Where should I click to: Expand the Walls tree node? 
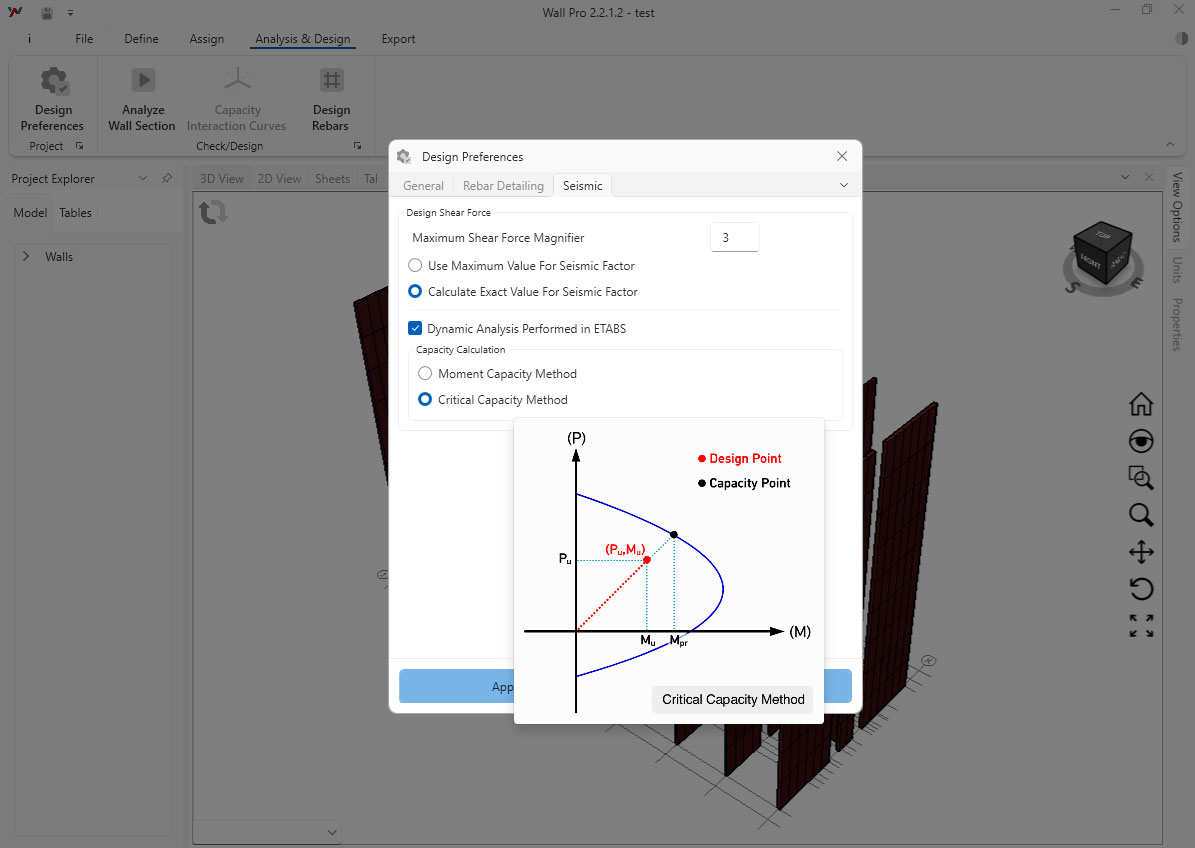[x=26, y=257]
